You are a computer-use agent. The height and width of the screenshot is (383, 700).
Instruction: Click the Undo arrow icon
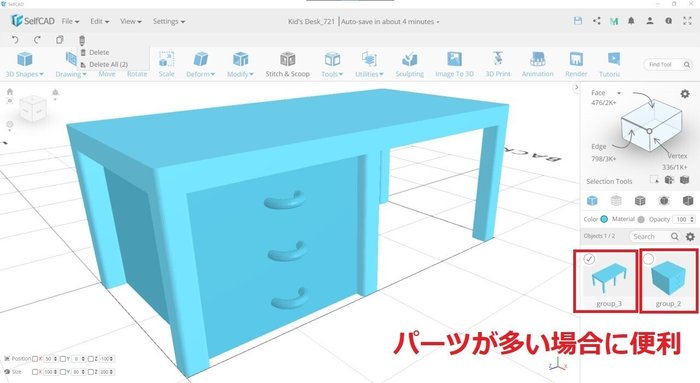15,40
